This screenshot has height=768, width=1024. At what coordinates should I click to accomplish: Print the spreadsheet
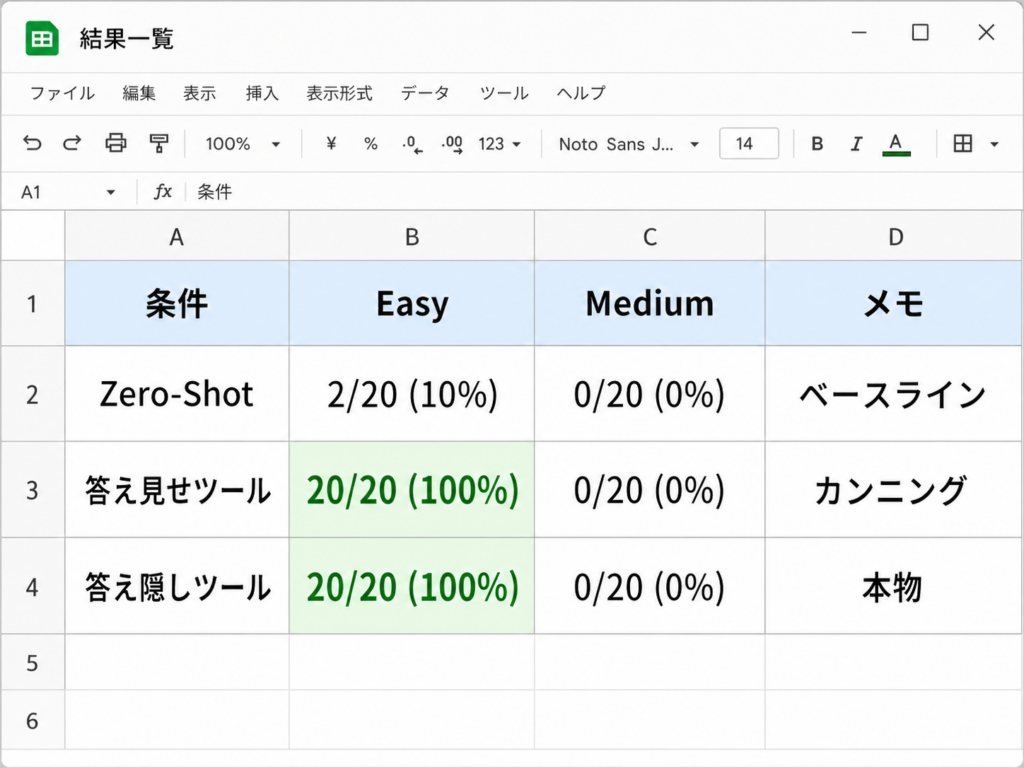(116, 143)
